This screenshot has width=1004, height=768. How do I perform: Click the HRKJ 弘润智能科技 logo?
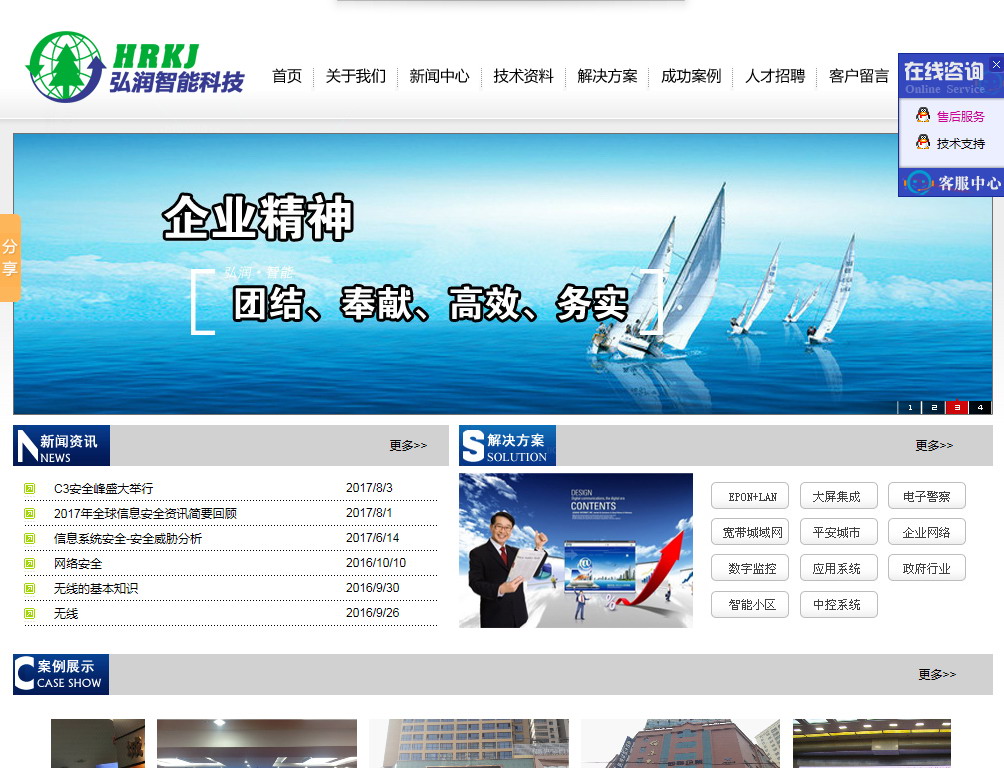[135, 67]
